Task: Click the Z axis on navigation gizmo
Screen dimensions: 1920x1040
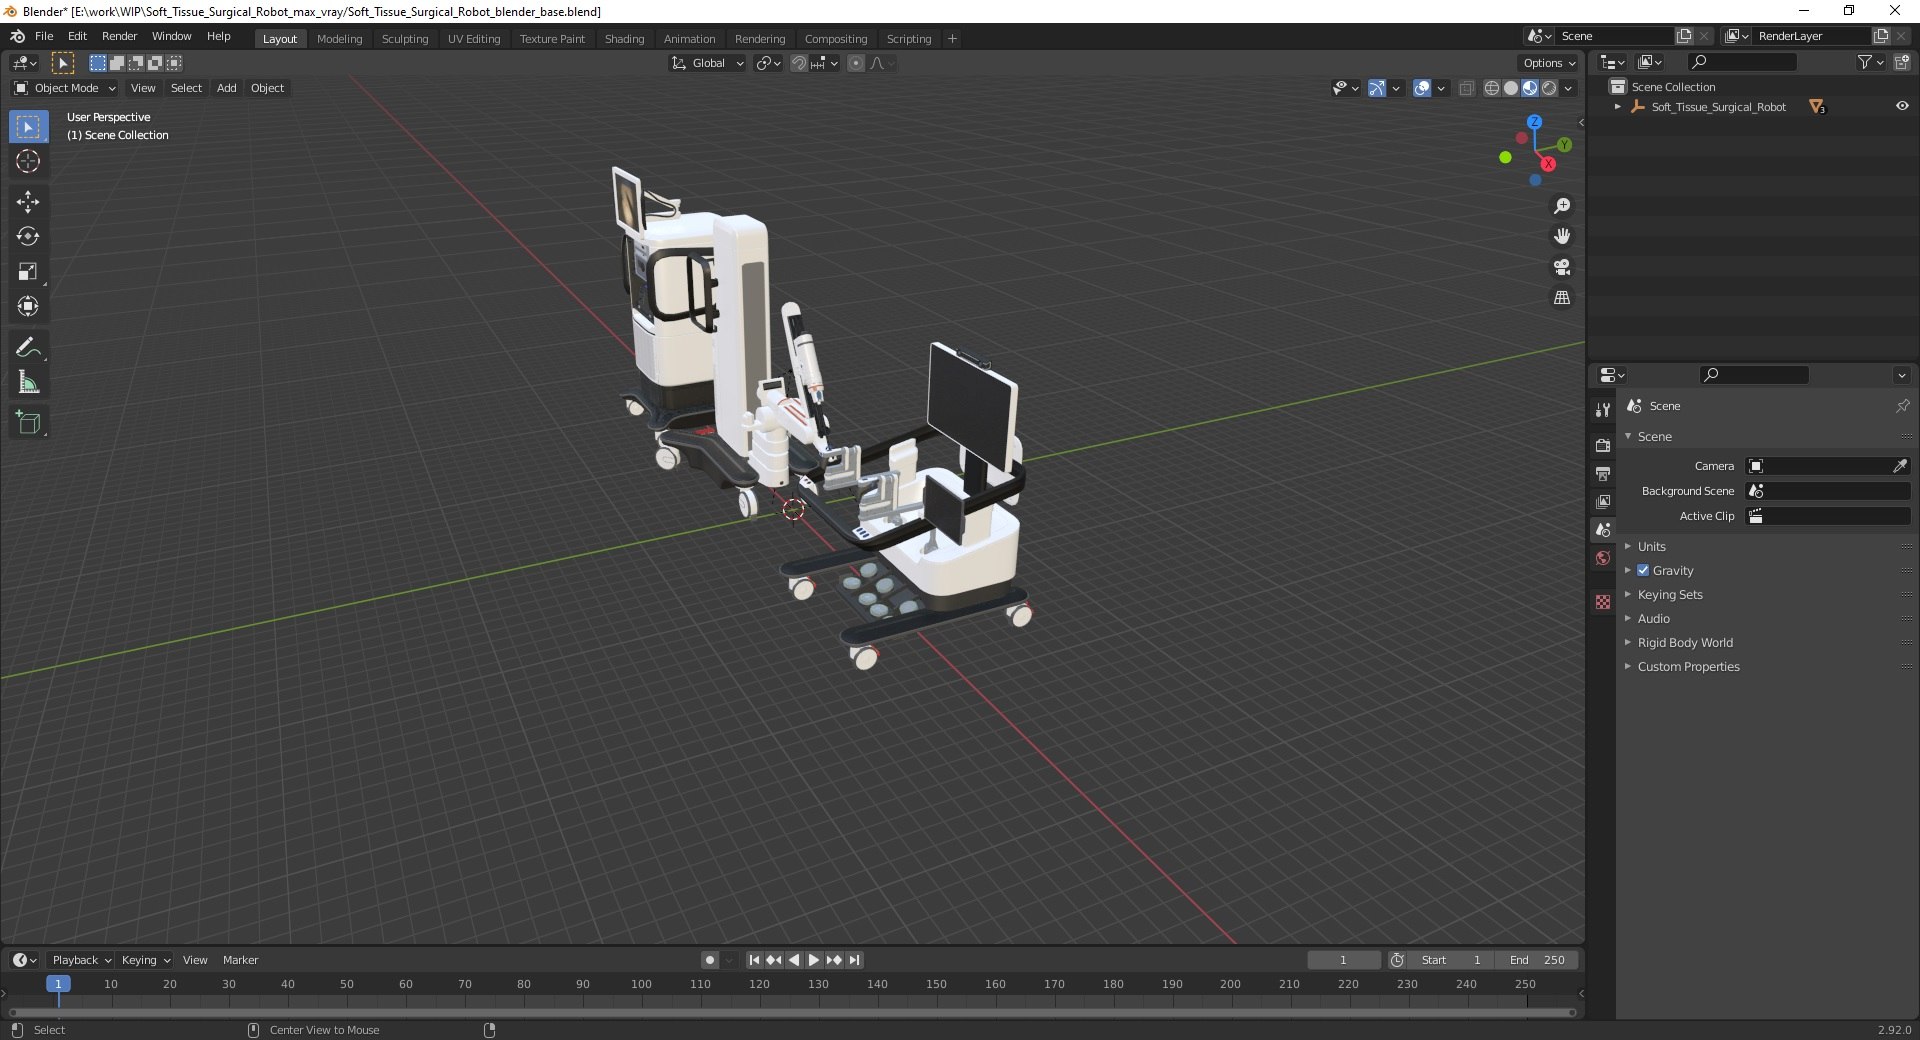Action: 1534,122
